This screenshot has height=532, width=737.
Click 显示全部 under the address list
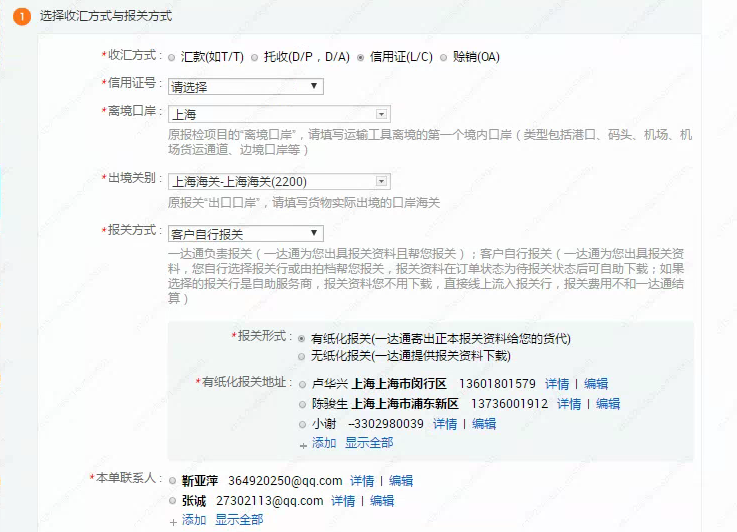tap(369, 442)
